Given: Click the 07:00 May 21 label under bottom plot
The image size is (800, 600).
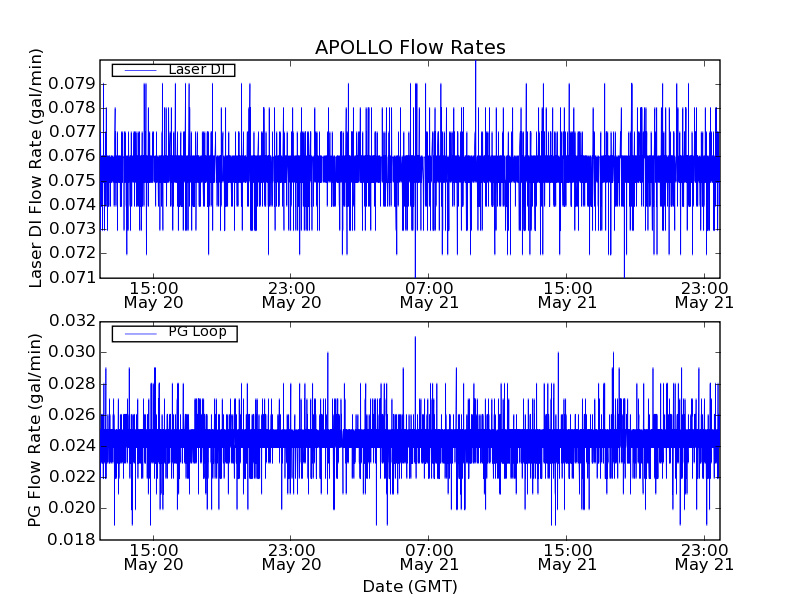Looking at the screenshot, I should point(428,557).
